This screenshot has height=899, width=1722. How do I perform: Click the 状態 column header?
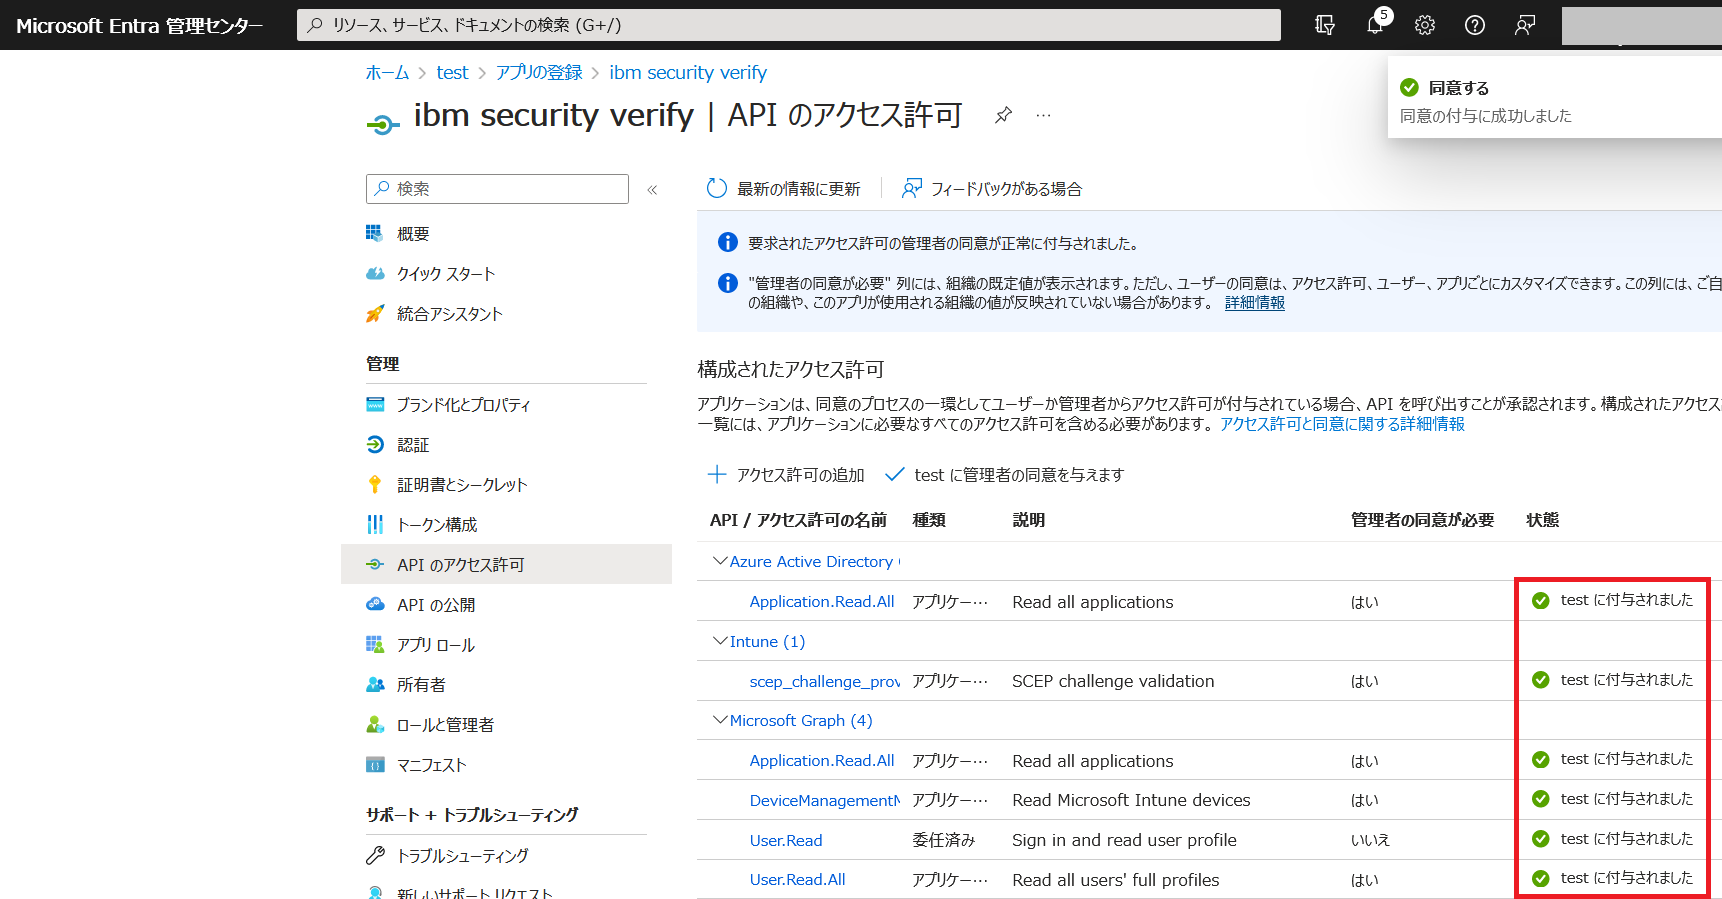[1543, 520]
